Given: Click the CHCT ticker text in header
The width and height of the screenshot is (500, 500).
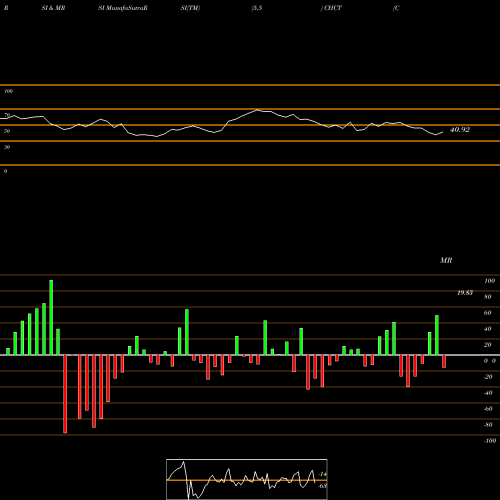Looking at the screenshot, I should point(333,8).
